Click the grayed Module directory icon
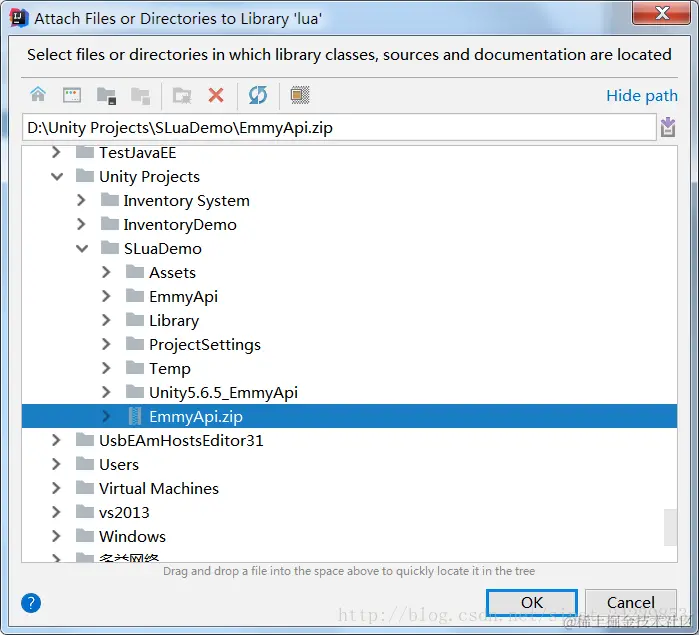This screenshot has width=699, height=635. tap(140, 95)
